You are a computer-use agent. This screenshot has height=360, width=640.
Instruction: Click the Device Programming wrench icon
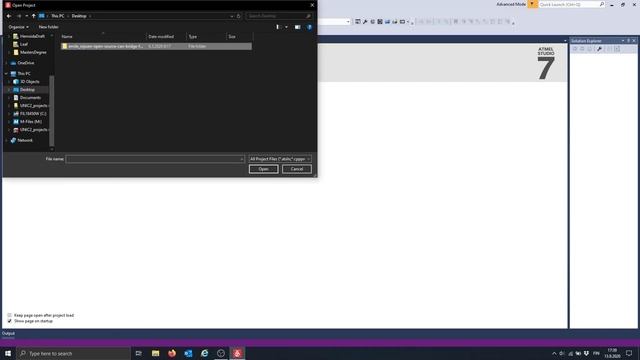coord(365,22)
